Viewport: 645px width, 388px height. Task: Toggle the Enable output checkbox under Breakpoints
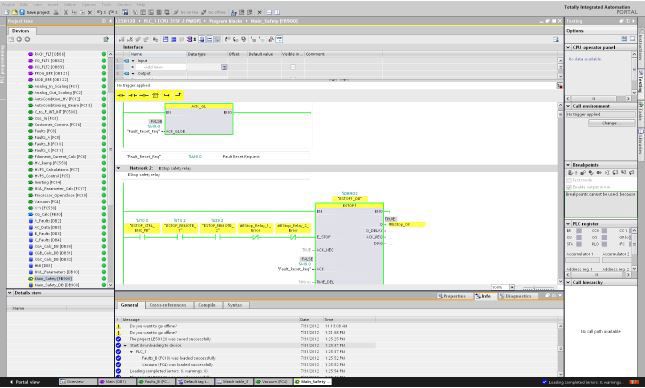(x=570, y=187)
